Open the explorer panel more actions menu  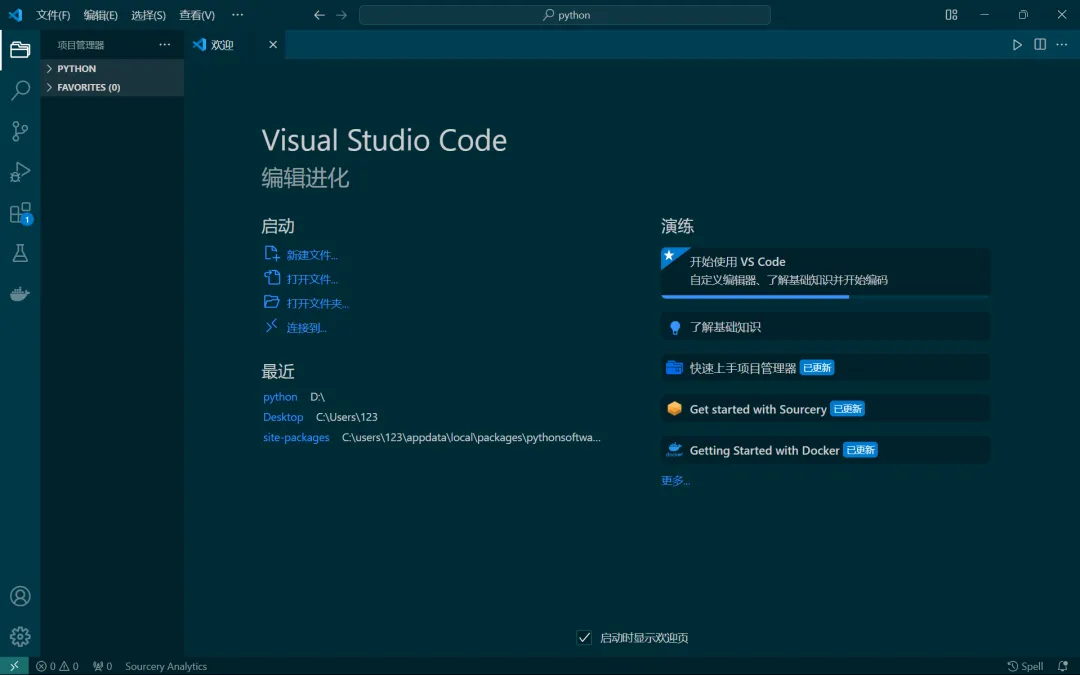(165, 45)
